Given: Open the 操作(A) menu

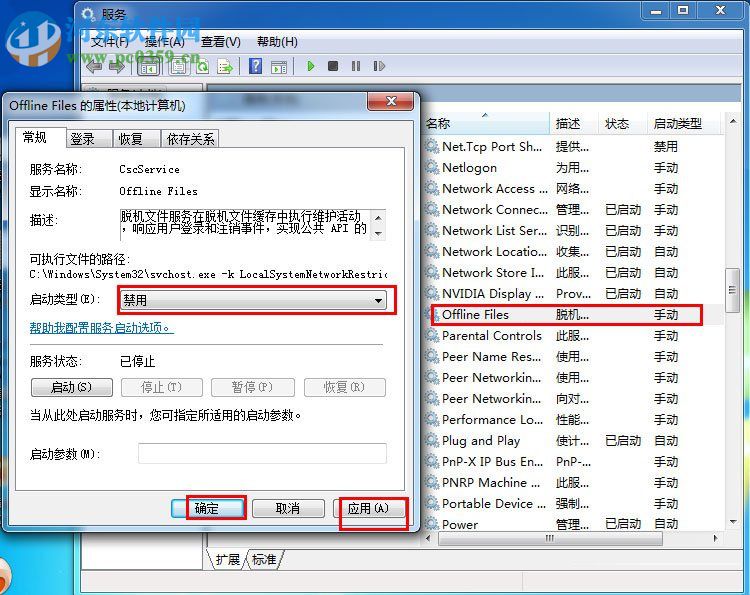Looking at the screenshot, I should 165,42.
